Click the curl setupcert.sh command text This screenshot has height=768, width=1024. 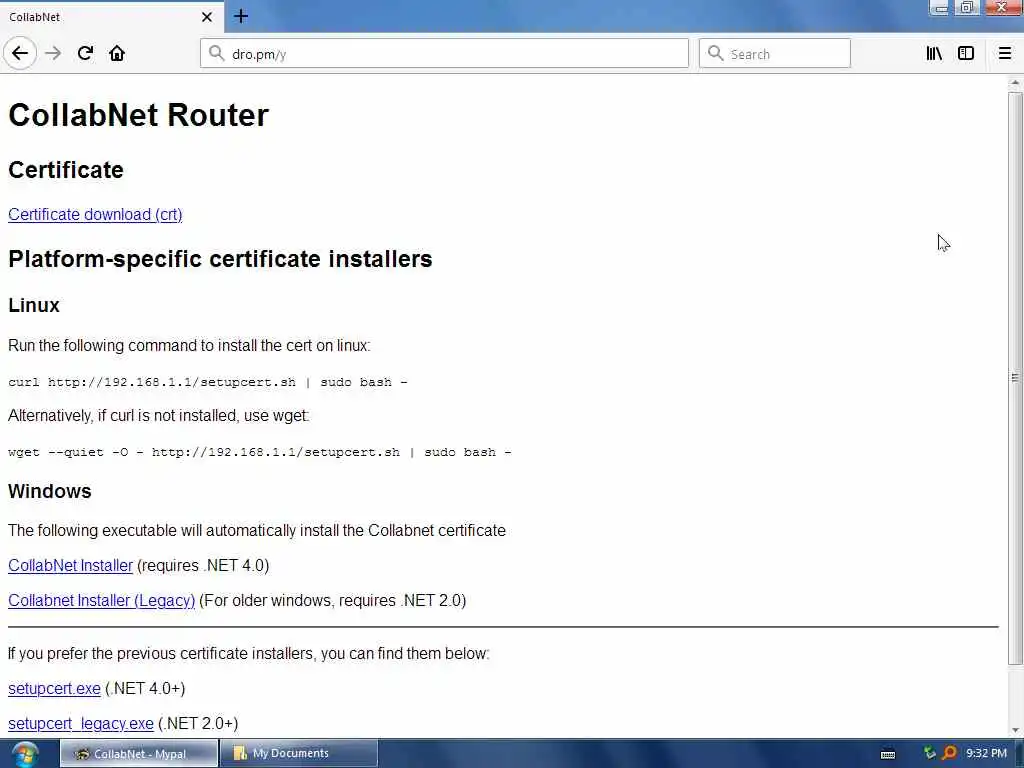point(208,383)
